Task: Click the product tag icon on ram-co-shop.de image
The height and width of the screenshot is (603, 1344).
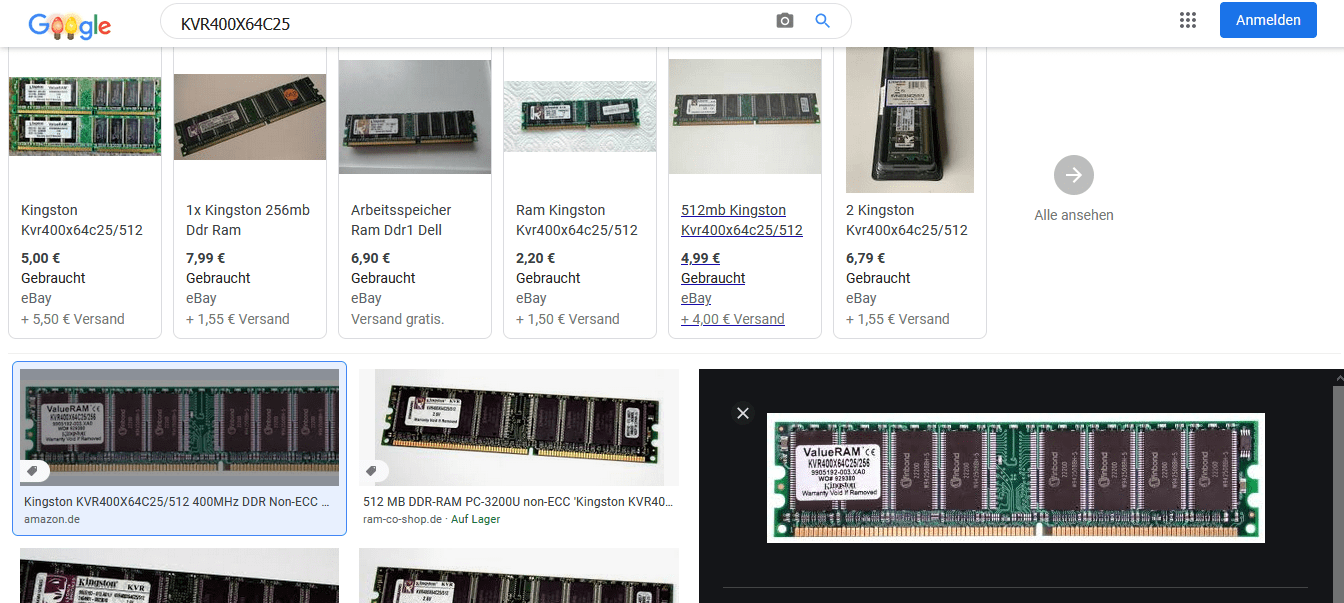Action: [373, 471]
